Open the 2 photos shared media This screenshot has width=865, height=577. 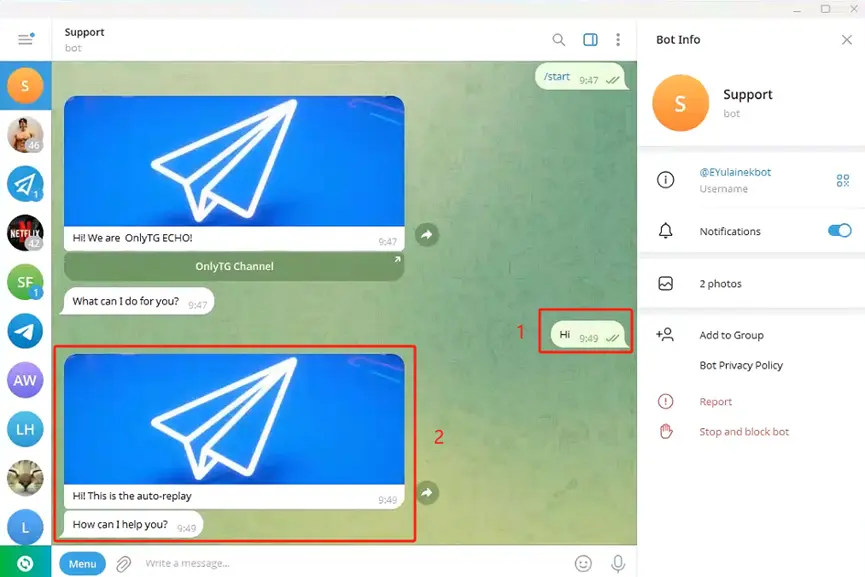[720, 284]
